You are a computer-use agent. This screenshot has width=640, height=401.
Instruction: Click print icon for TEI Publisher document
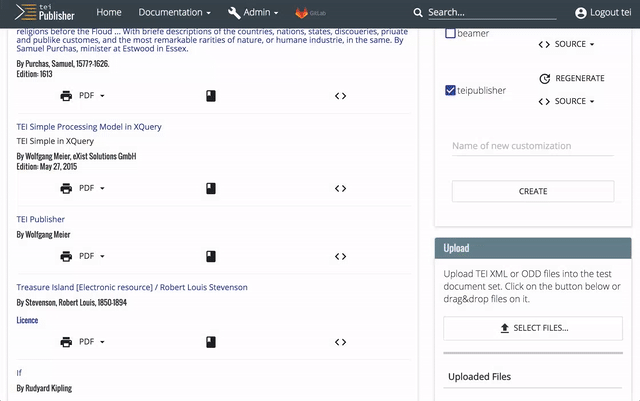pyautogui.click(x=66, y=256)
